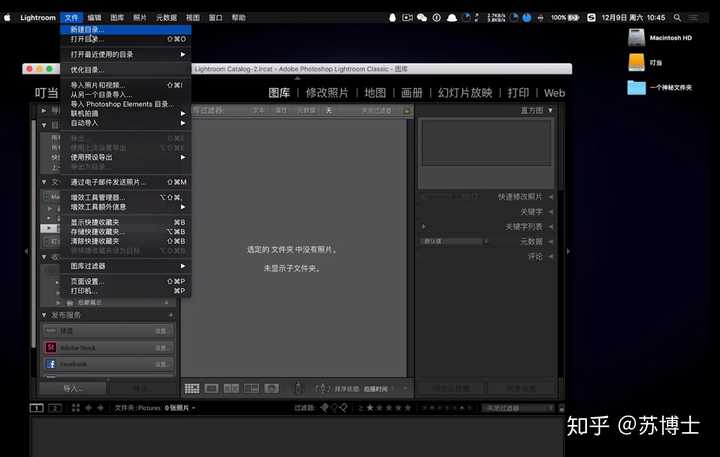Expand 图库过滤器 submenu

183,266
